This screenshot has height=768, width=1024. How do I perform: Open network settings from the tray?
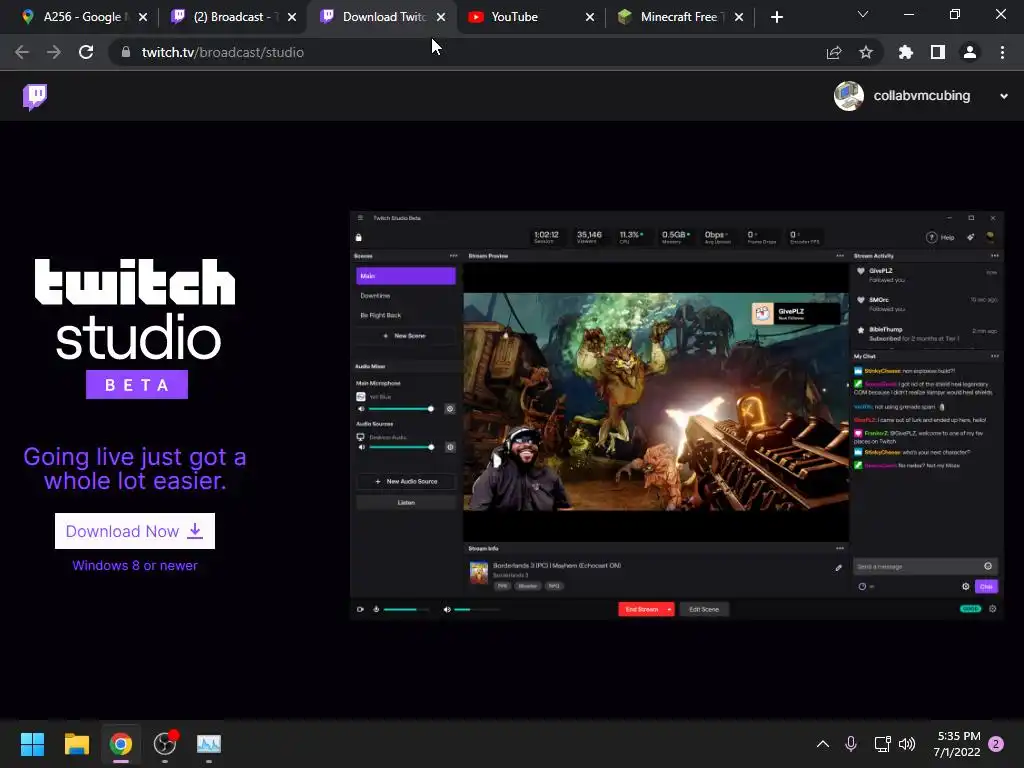[882, 744]
